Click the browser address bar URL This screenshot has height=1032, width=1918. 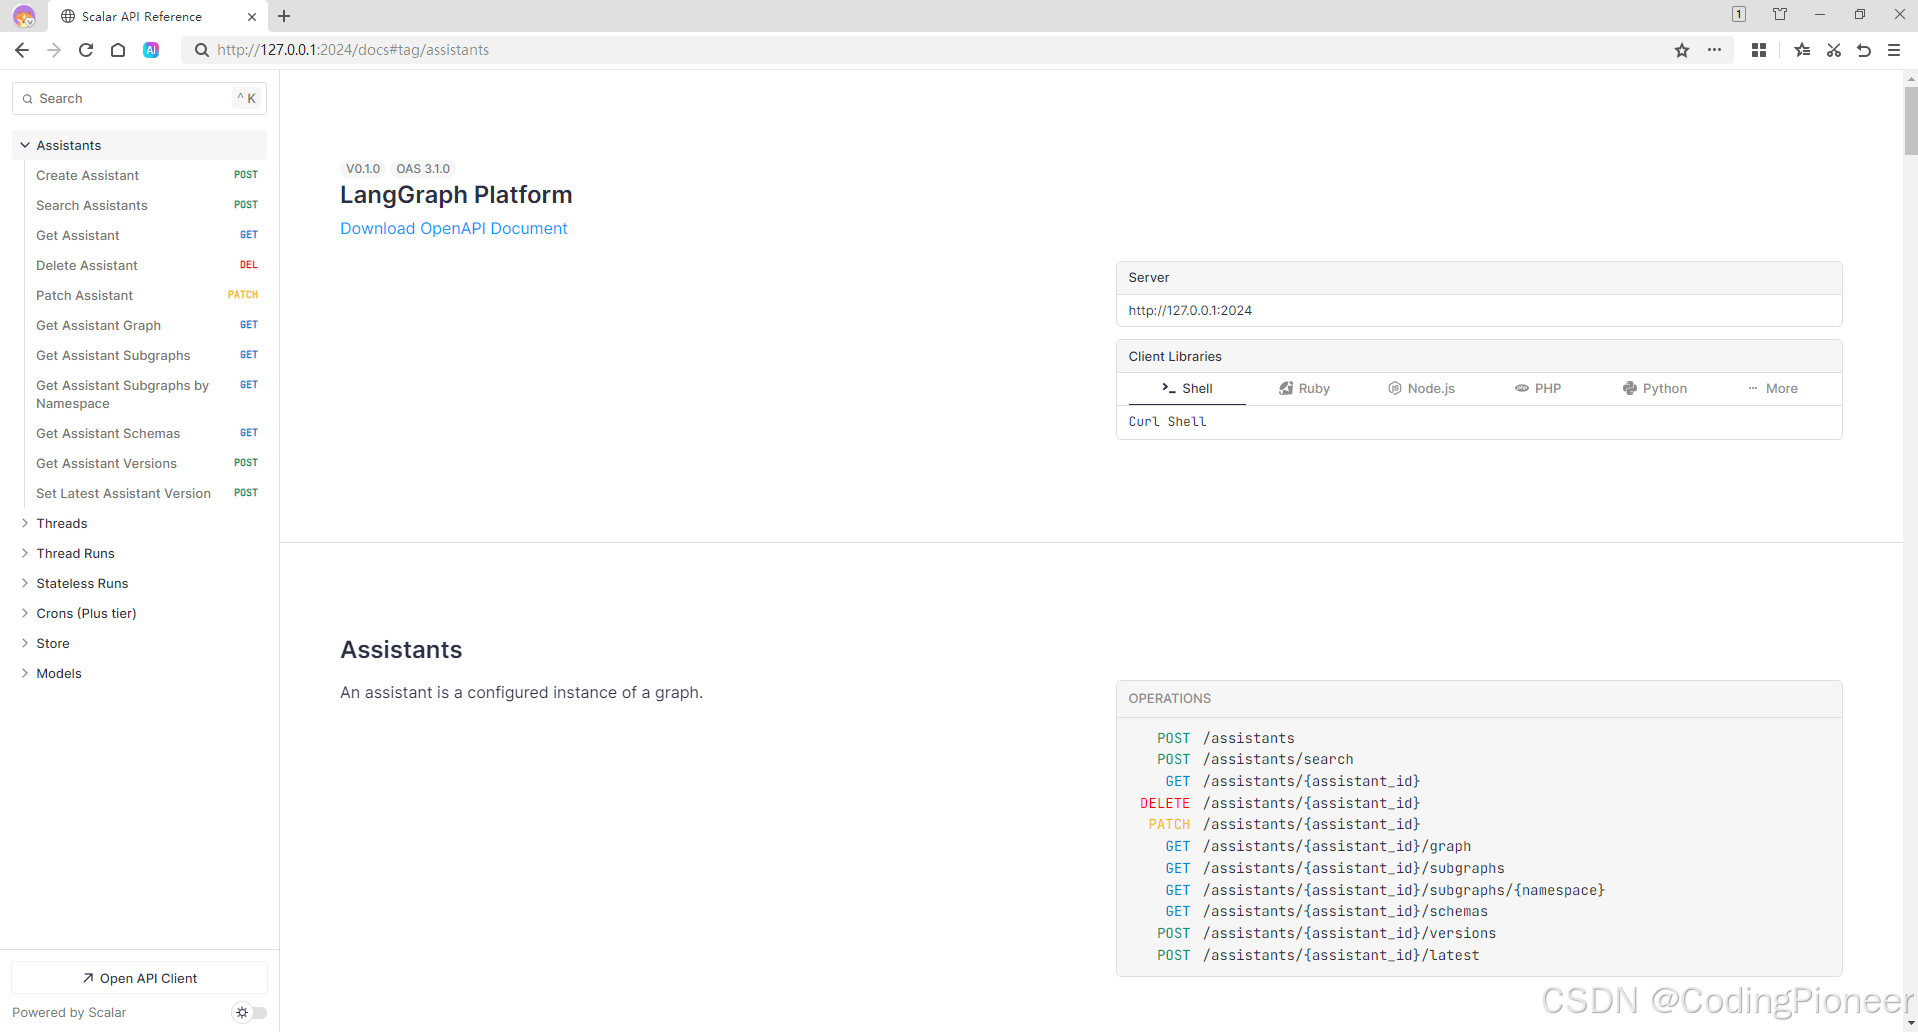pyautogui.click(x=353, y=50)
